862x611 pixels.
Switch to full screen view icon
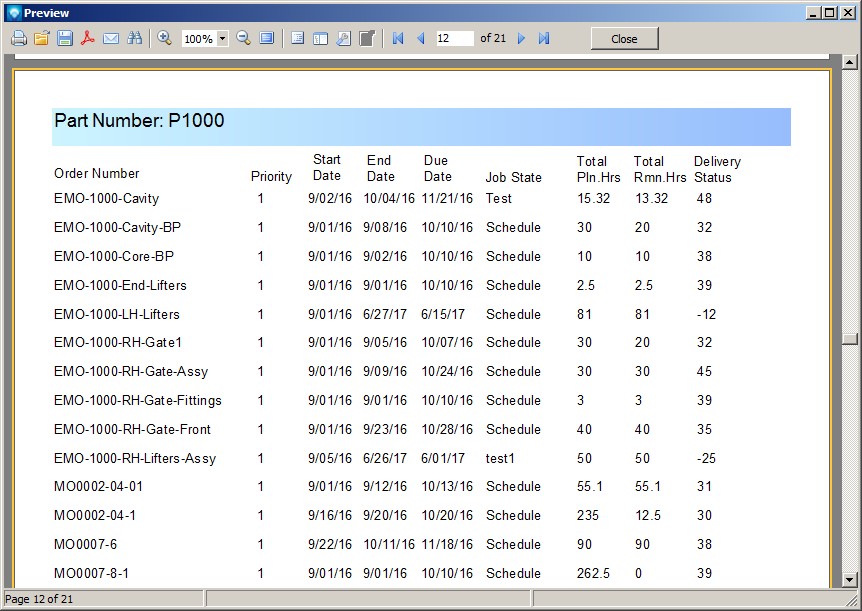tap(267, 38)
